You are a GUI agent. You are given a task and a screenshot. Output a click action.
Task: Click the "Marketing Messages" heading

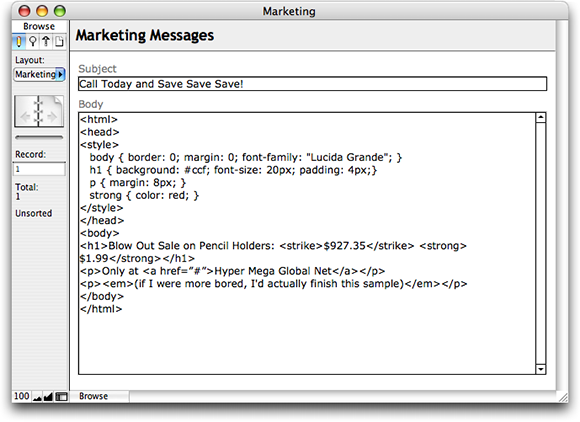tap(145, 36)
